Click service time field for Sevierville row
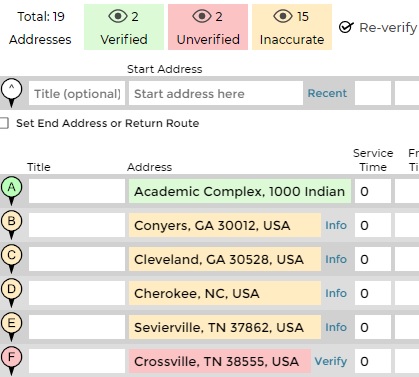419x377 pixels. tap(373, 327)
